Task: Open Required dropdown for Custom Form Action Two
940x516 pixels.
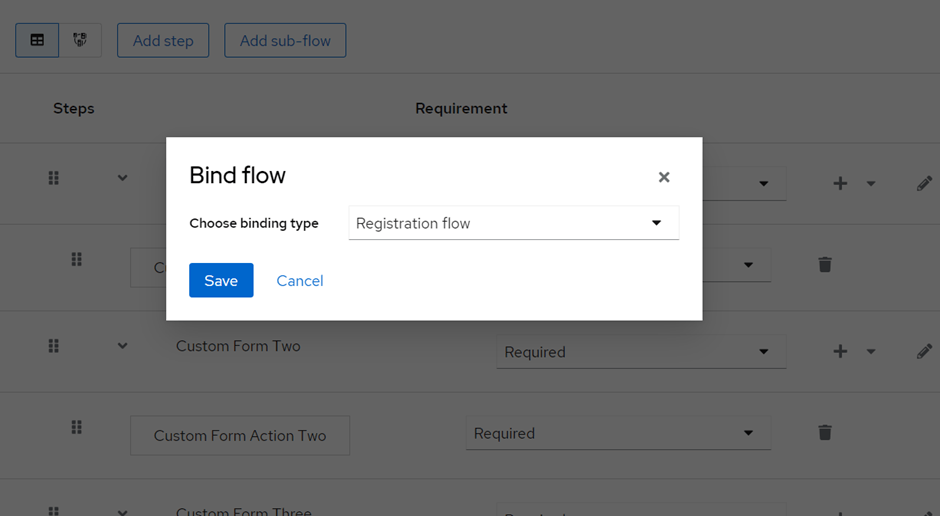Action: click(618, 433)
